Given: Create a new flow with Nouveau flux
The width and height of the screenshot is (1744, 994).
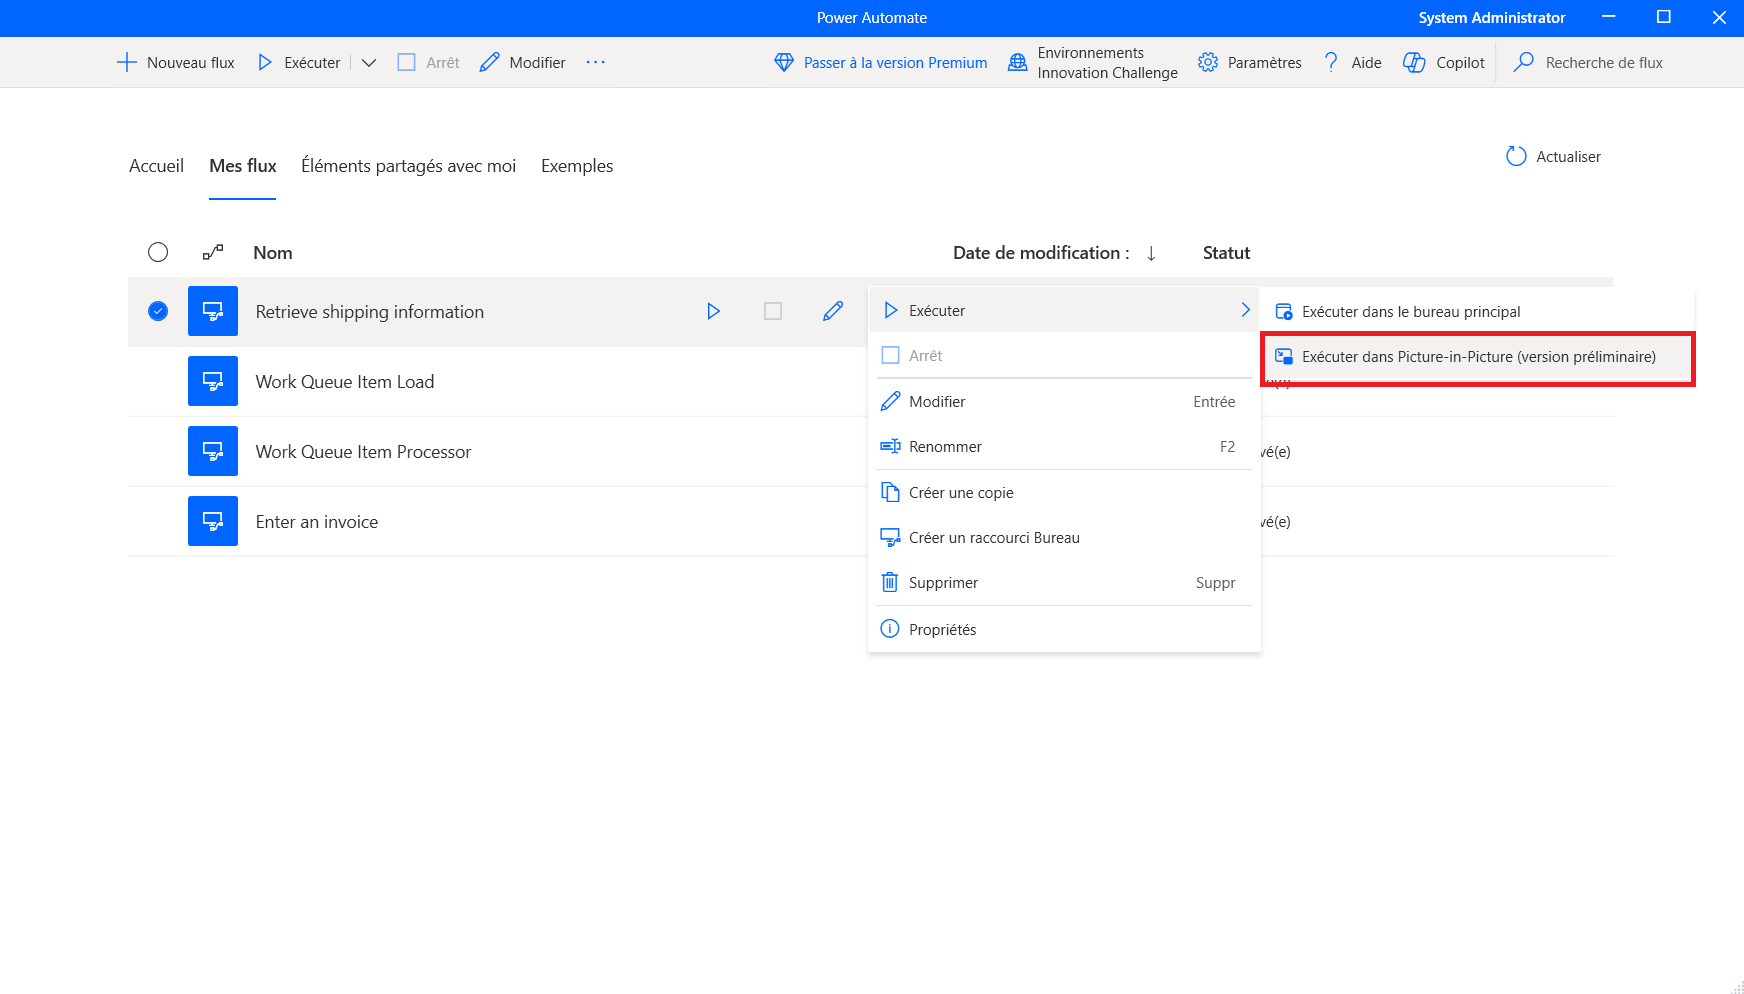Looking at the screenshot, I should coord(176,62).
